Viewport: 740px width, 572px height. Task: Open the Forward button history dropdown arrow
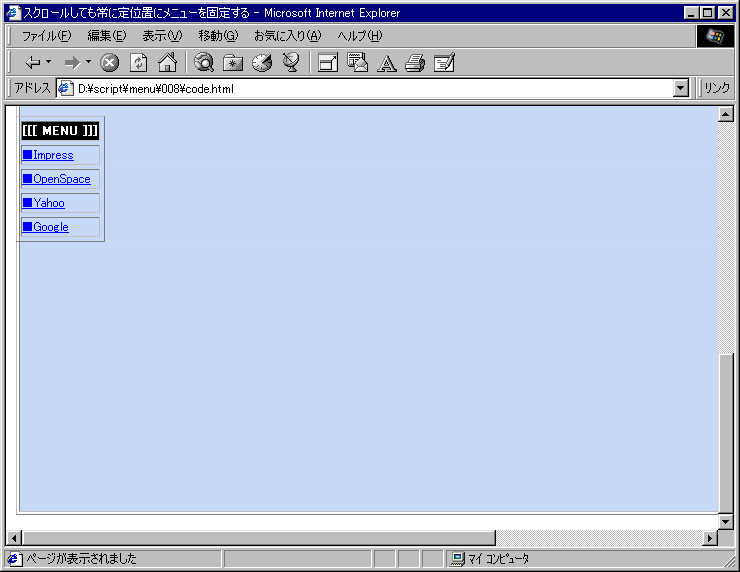coord(88,63)
